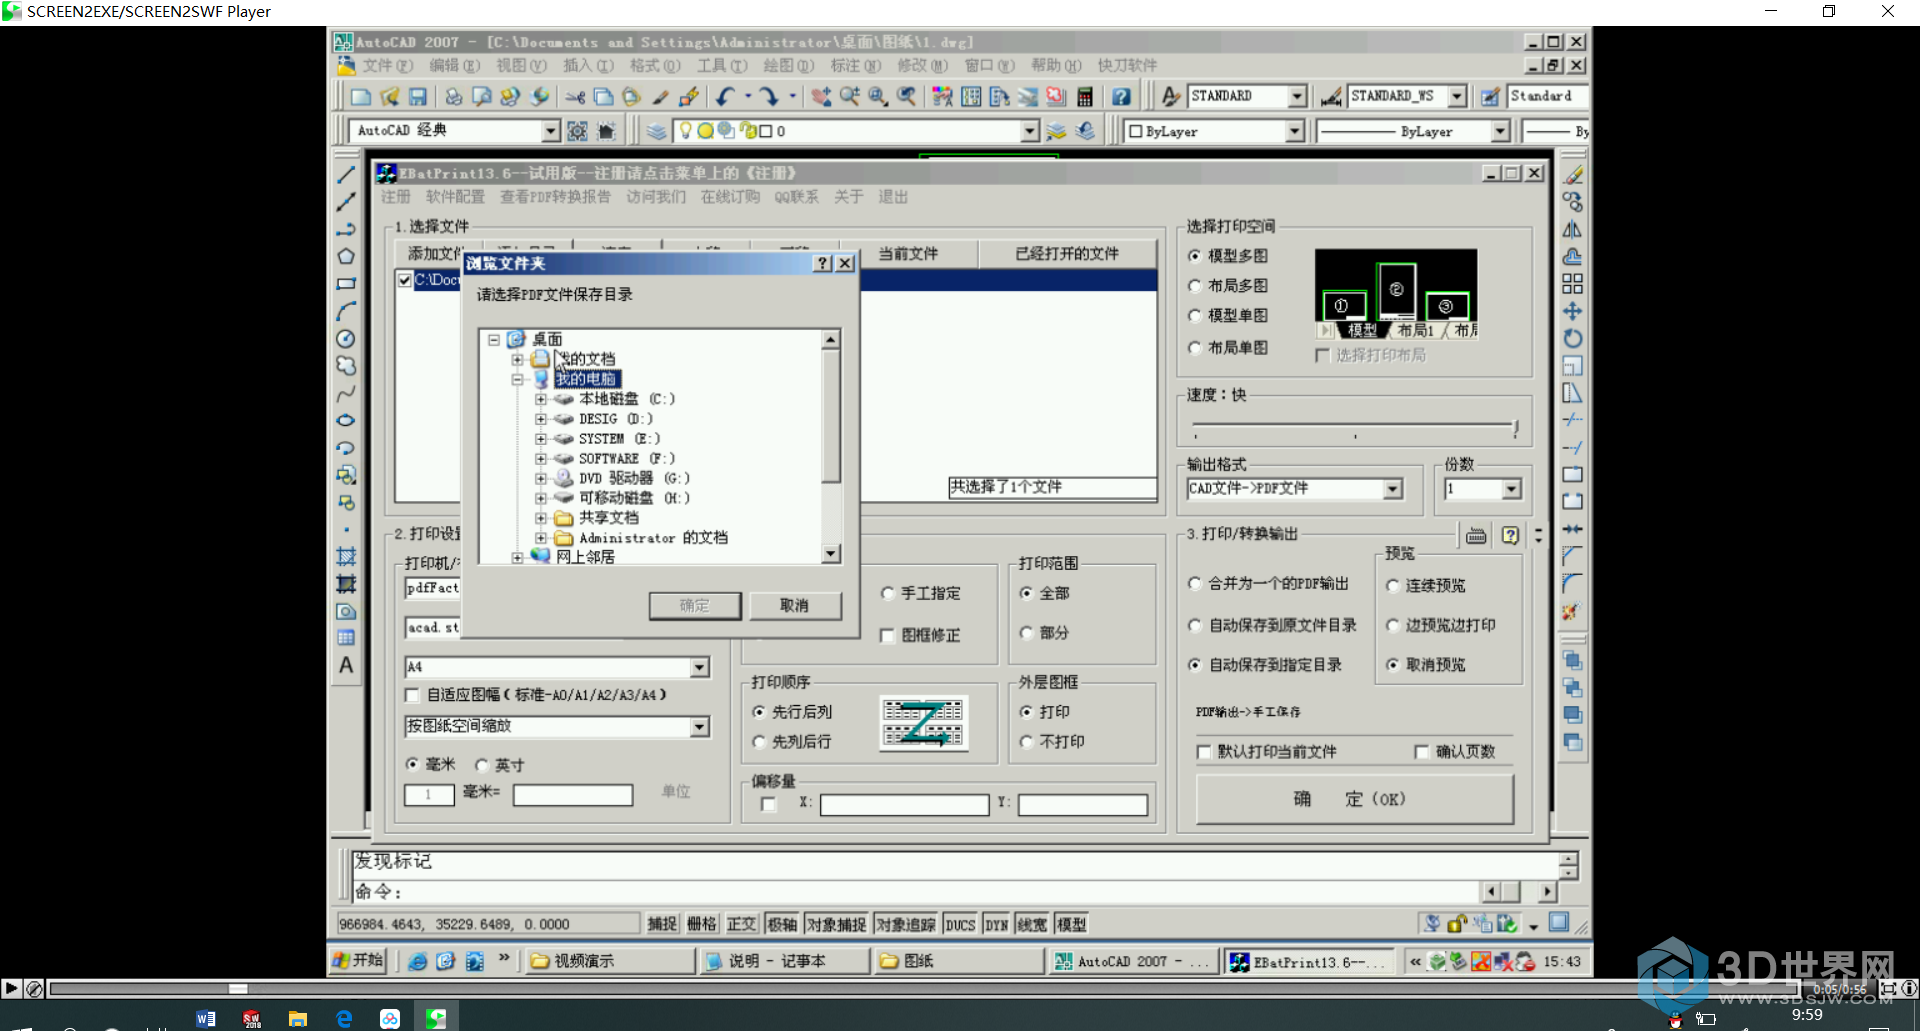
Task: Open the 输出格式 CAD文件->PDF文件 dropdown
Action: (1393, 489)
